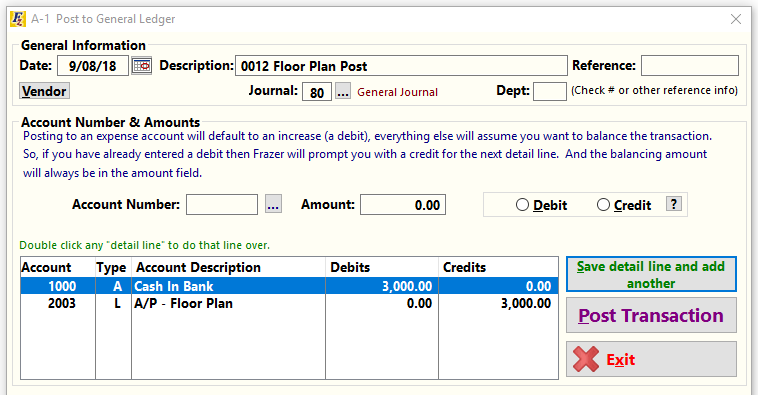The image size is (758, 395).
Task: Click the Post Transaction button
Action: tap(651, 315)
